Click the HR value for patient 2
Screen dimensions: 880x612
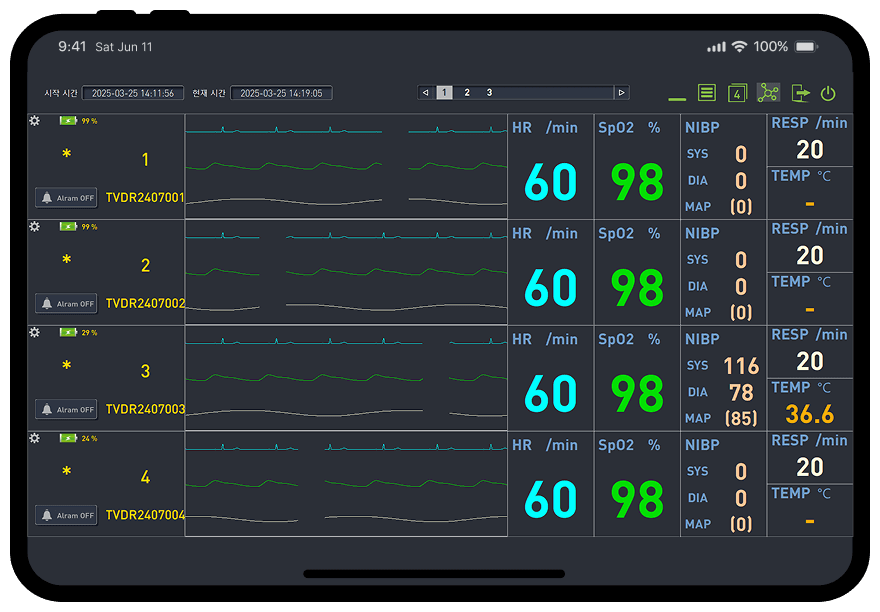point(551,287)
